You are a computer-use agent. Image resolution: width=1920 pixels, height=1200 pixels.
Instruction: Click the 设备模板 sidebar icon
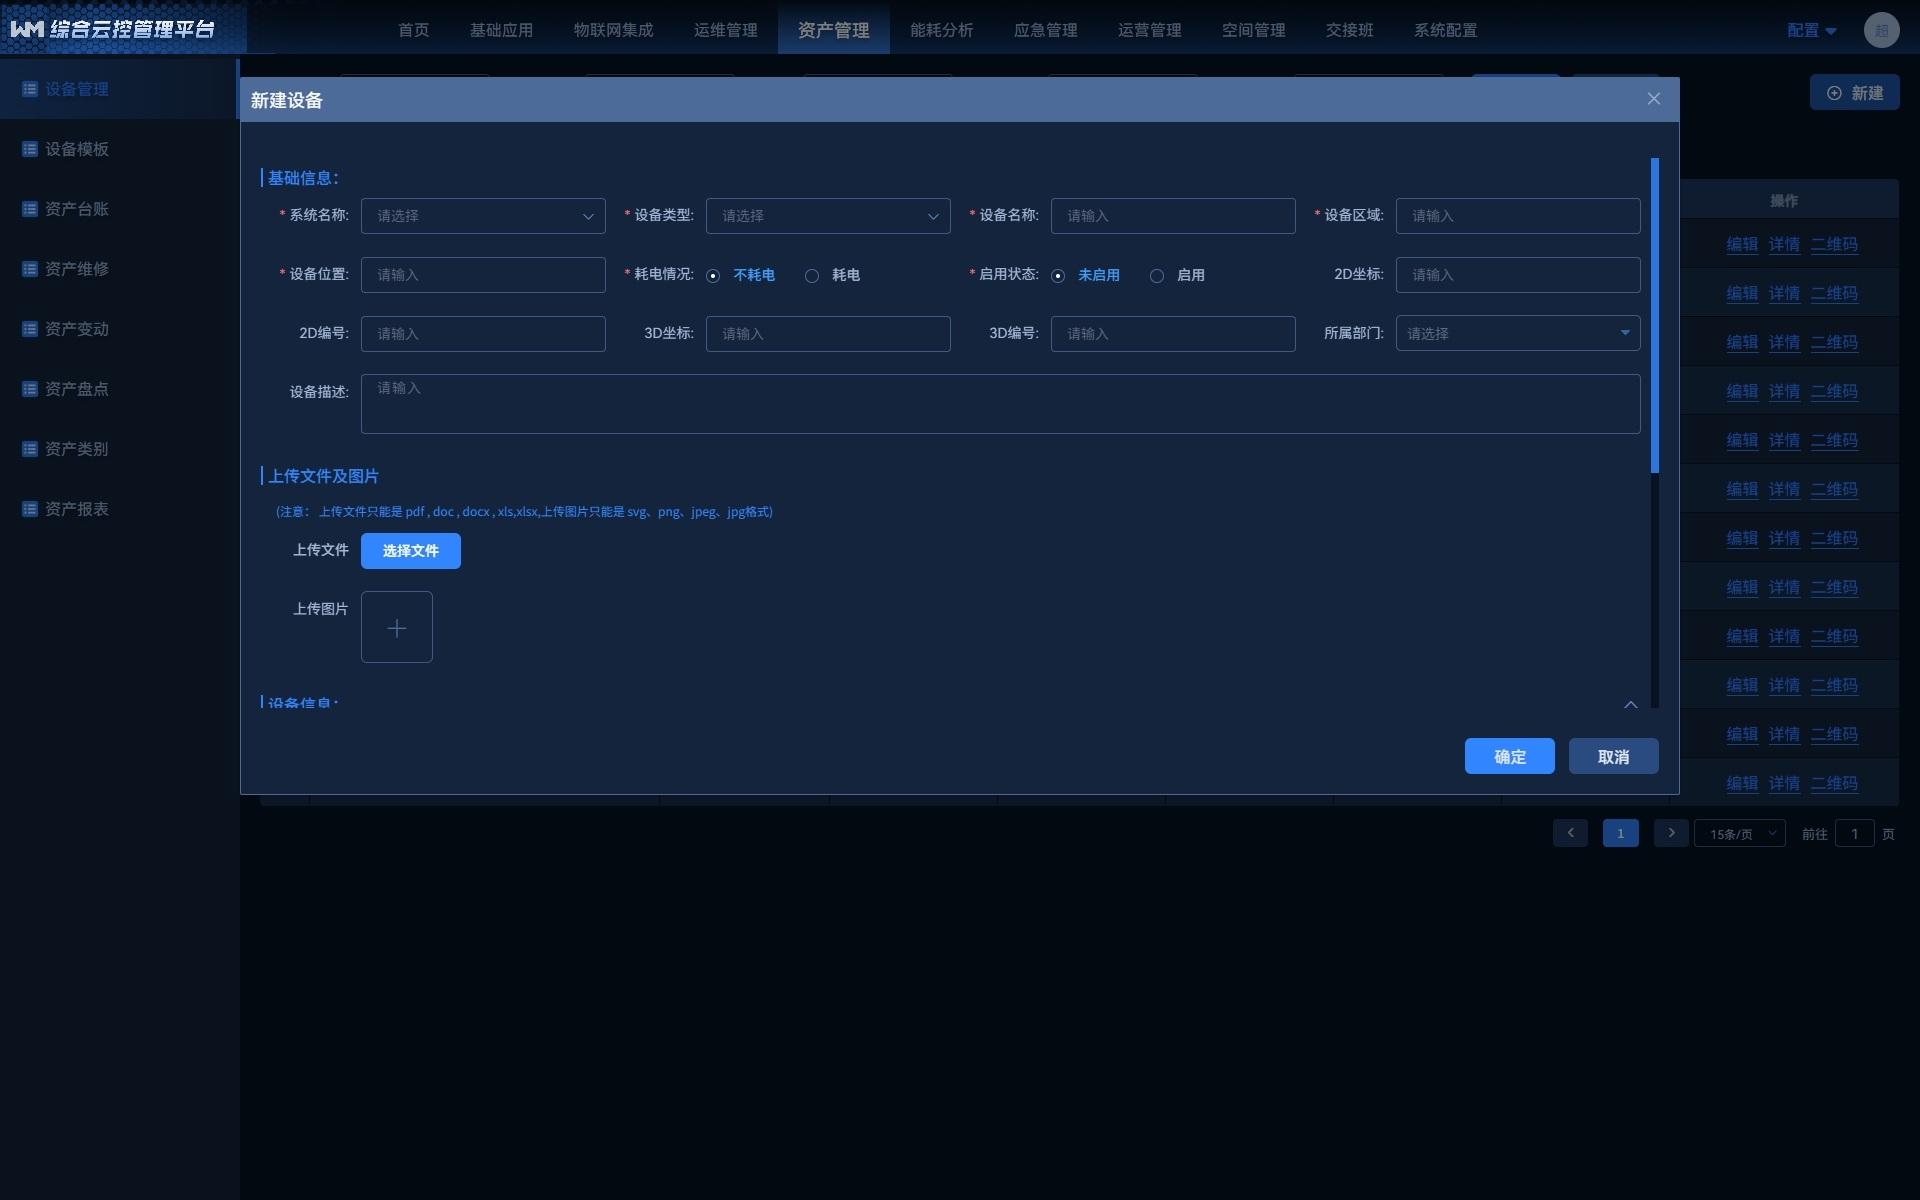pyautogui.click(x=30, y=149)
